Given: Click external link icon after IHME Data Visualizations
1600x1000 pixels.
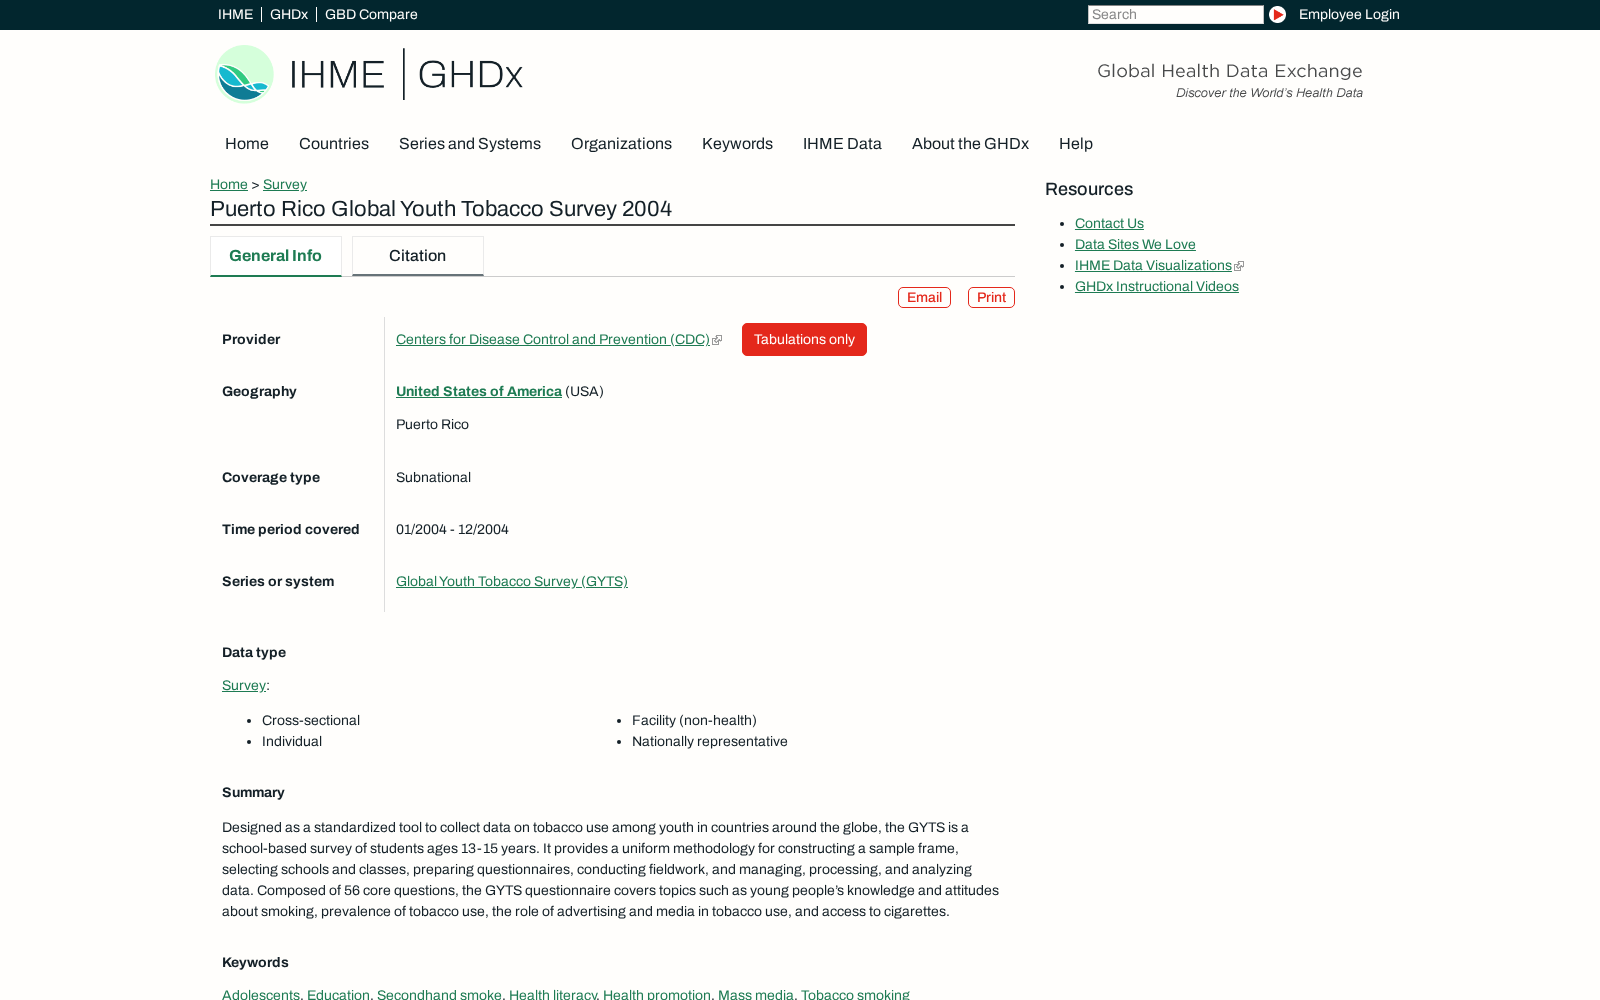Looking at the screenshot, I should (1239, 266).
